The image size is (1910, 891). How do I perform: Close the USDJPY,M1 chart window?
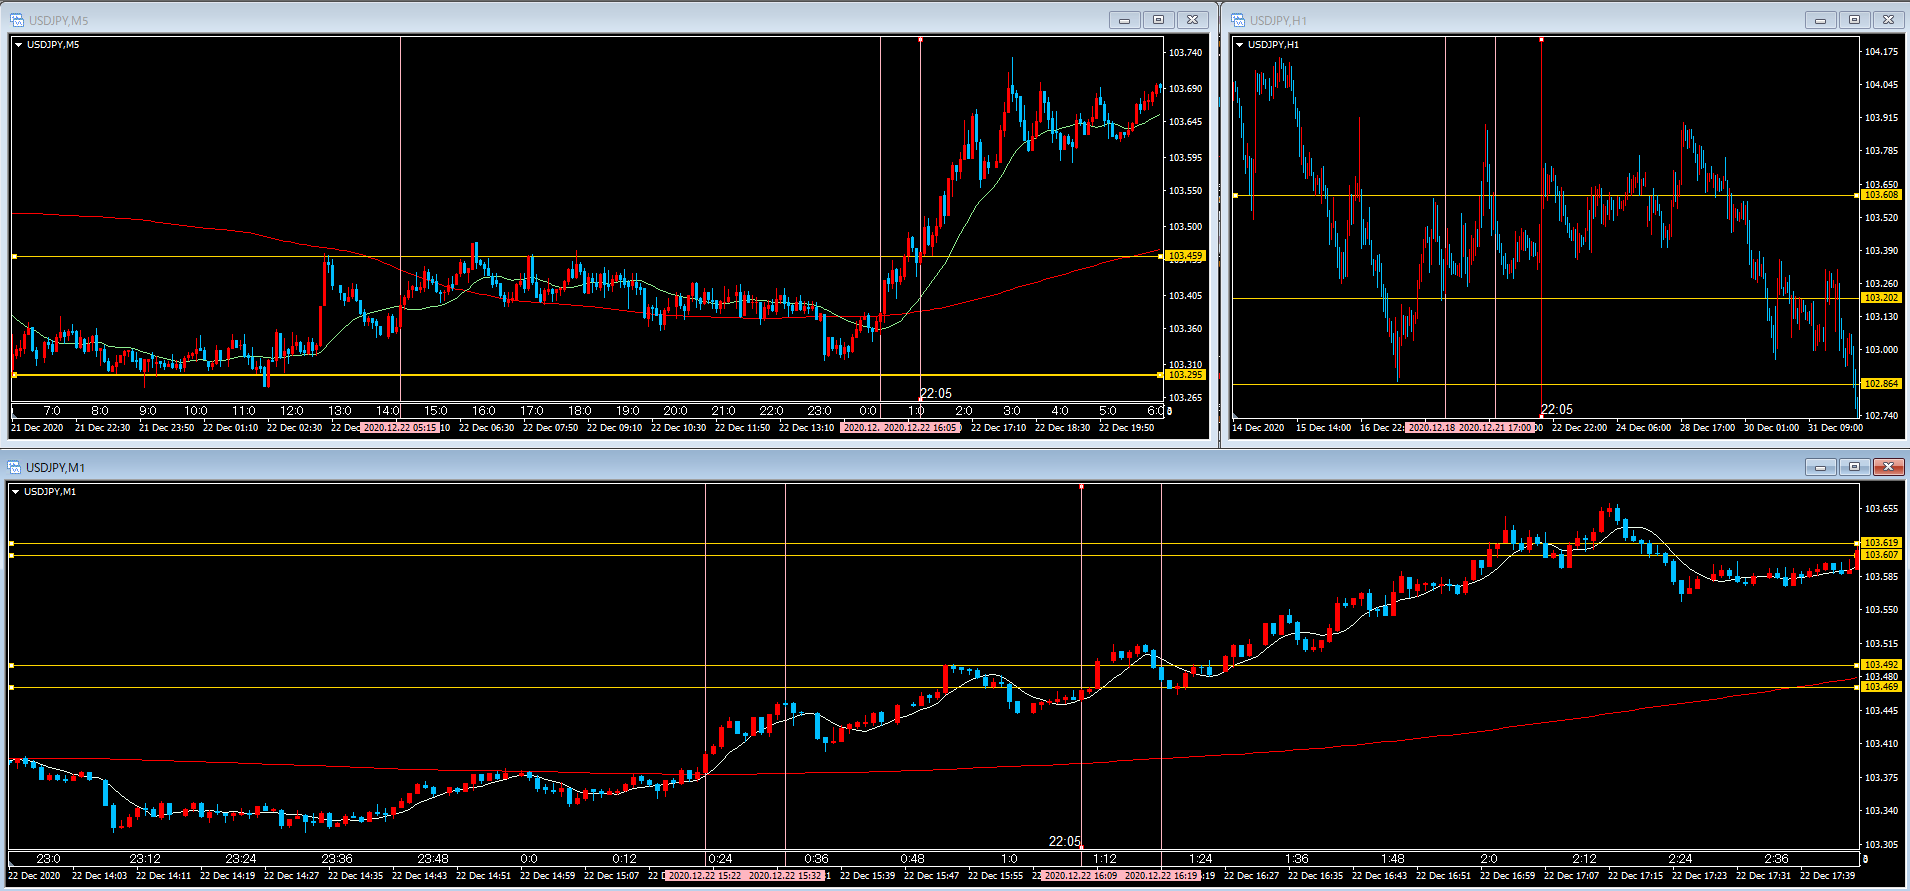tap(1888, 467)
